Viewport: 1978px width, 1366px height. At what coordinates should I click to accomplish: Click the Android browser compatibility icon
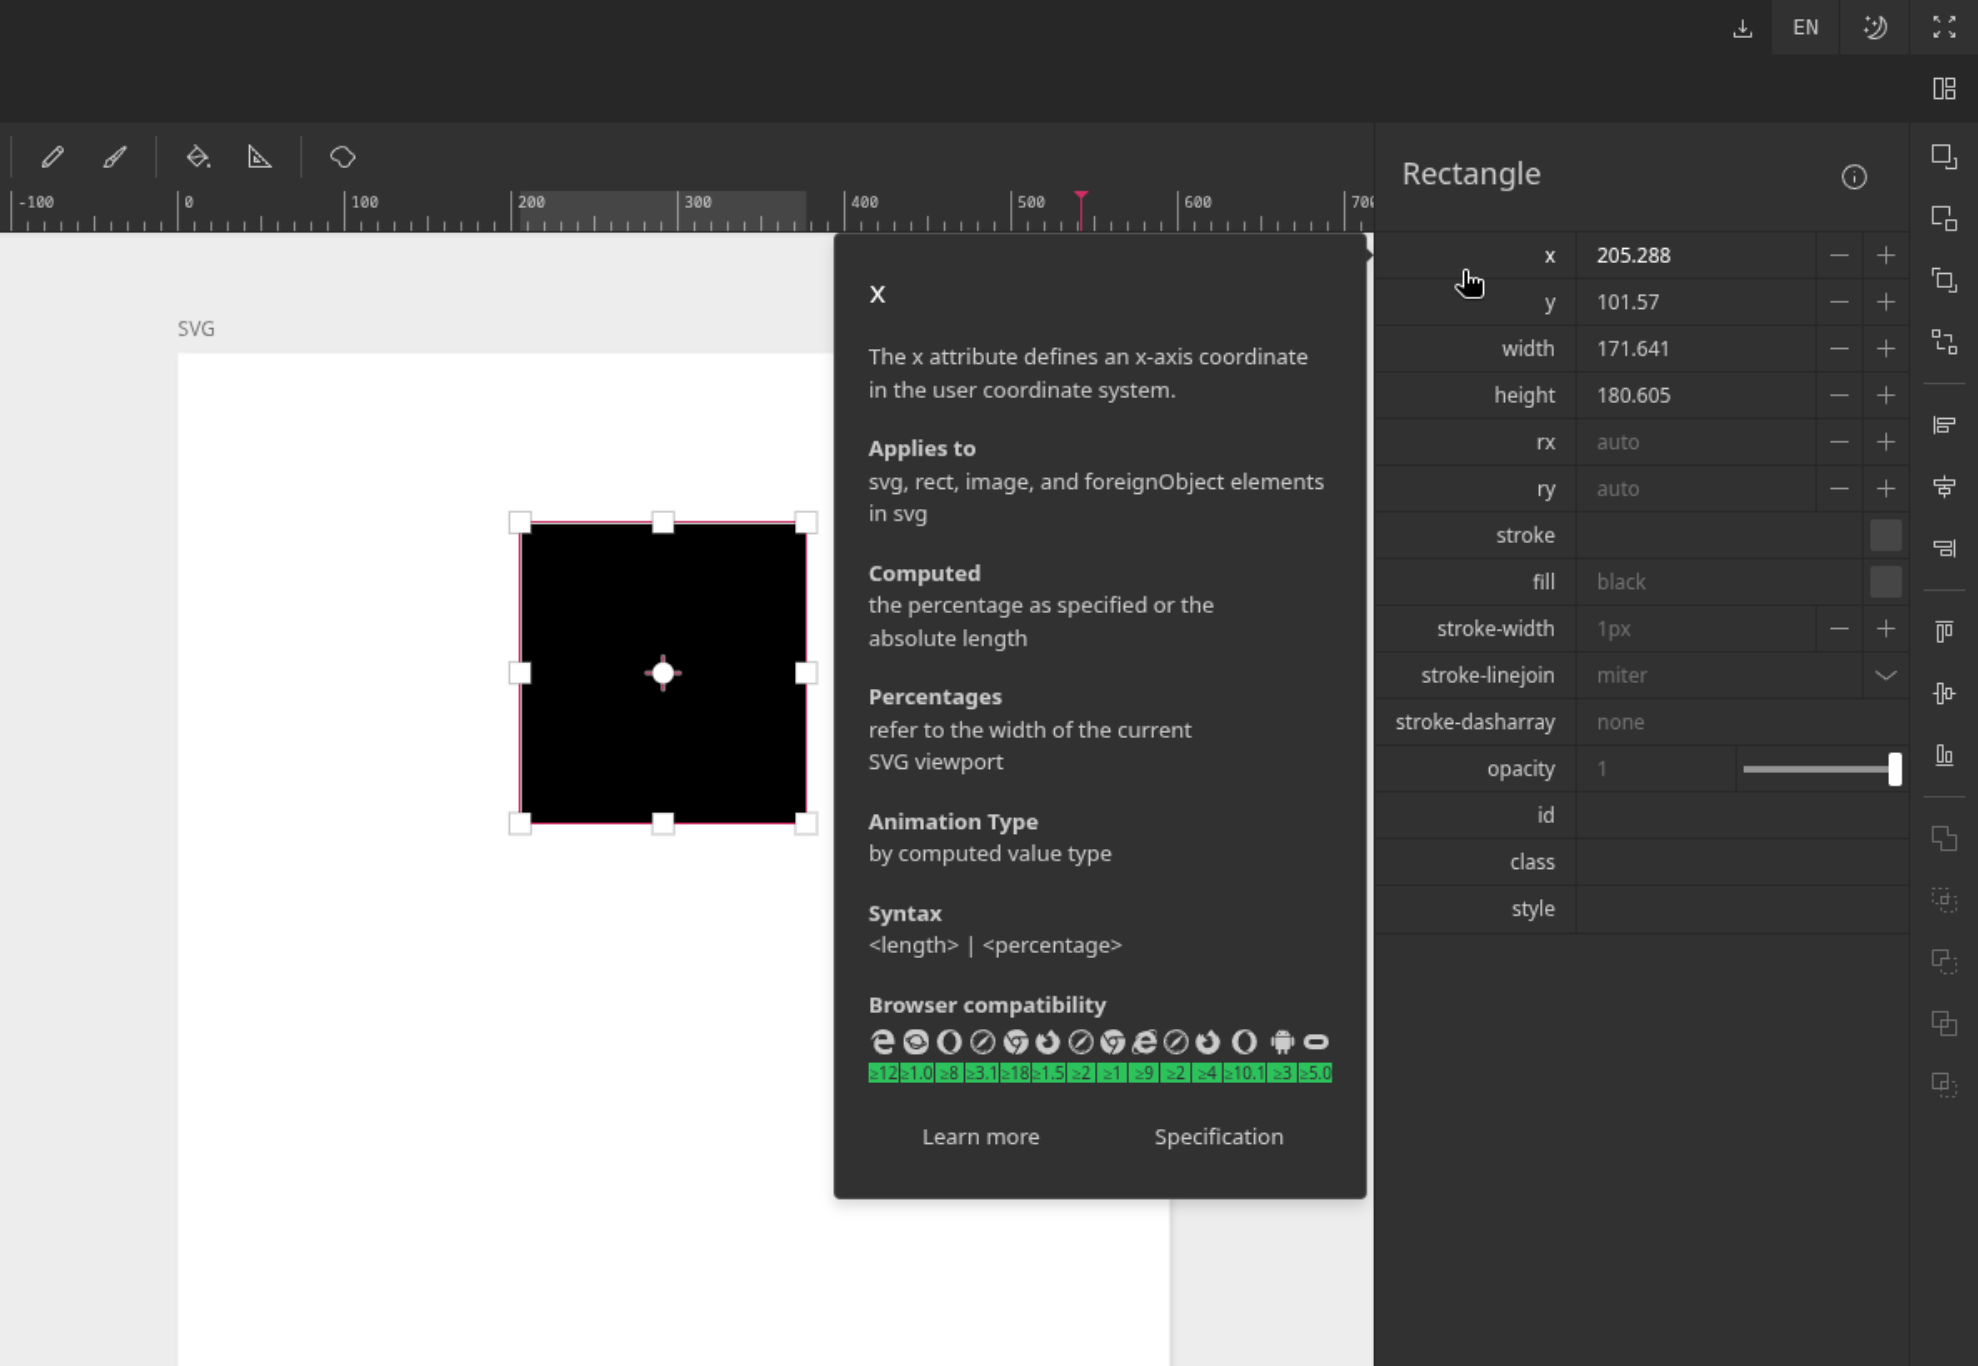point(1282,1042)
